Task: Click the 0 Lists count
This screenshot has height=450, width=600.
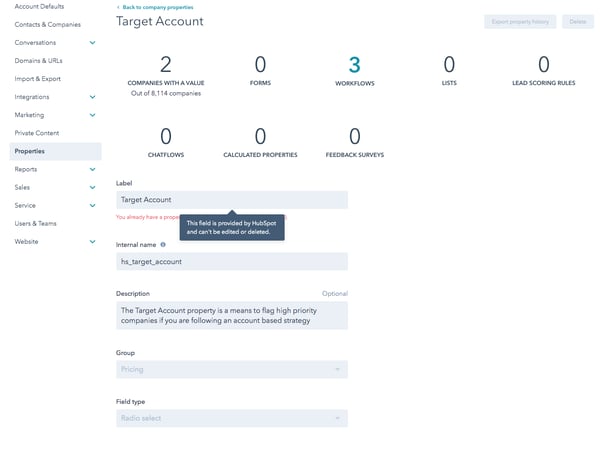Action: (x=449, y=64)
